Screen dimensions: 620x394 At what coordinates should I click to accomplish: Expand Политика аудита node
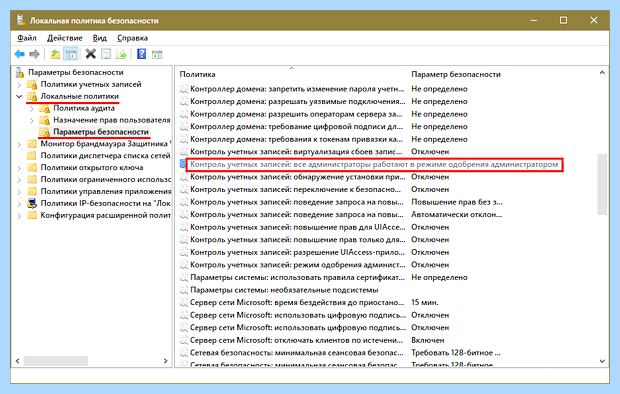[32, 108]
